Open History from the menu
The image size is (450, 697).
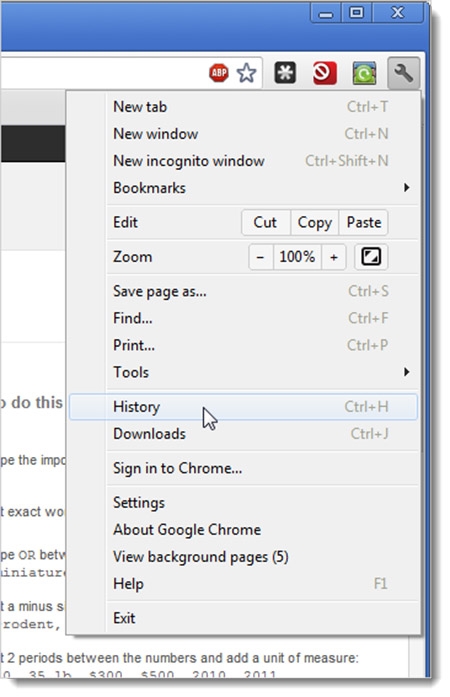tap(244, 407)
